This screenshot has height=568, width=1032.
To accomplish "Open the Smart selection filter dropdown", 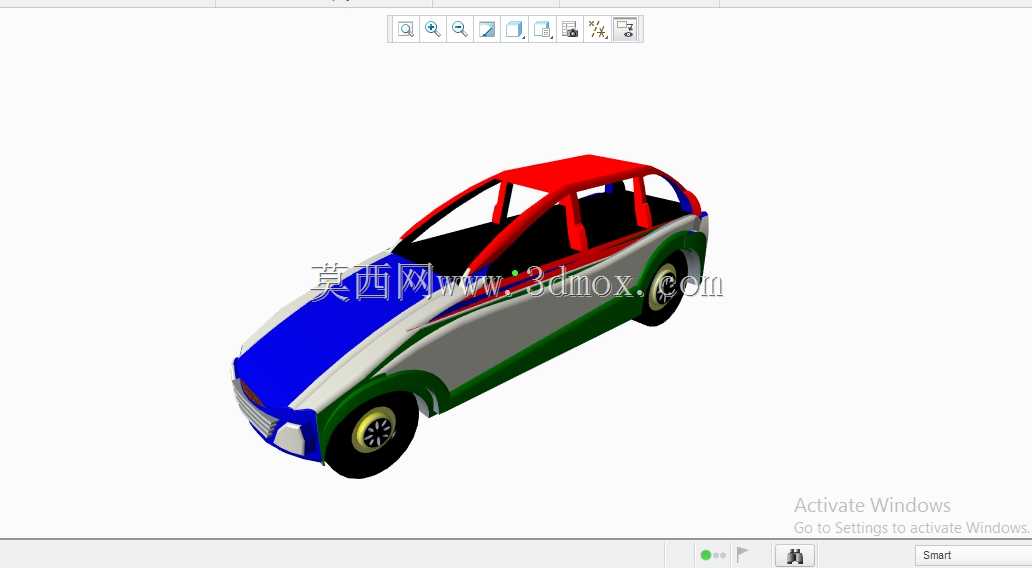I will [973, 555].
